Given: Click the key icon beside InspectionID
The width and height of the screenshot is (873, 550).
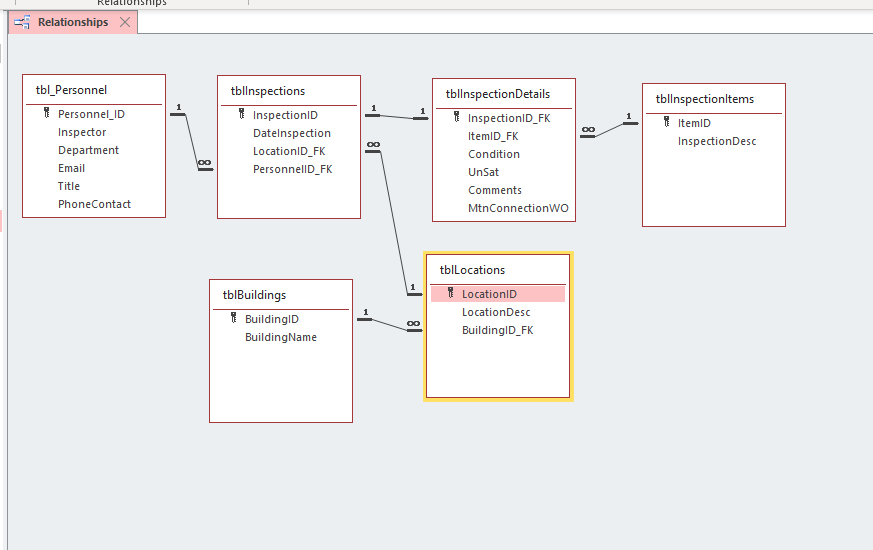Looking at the screenshot, I should tap(242, 114).
